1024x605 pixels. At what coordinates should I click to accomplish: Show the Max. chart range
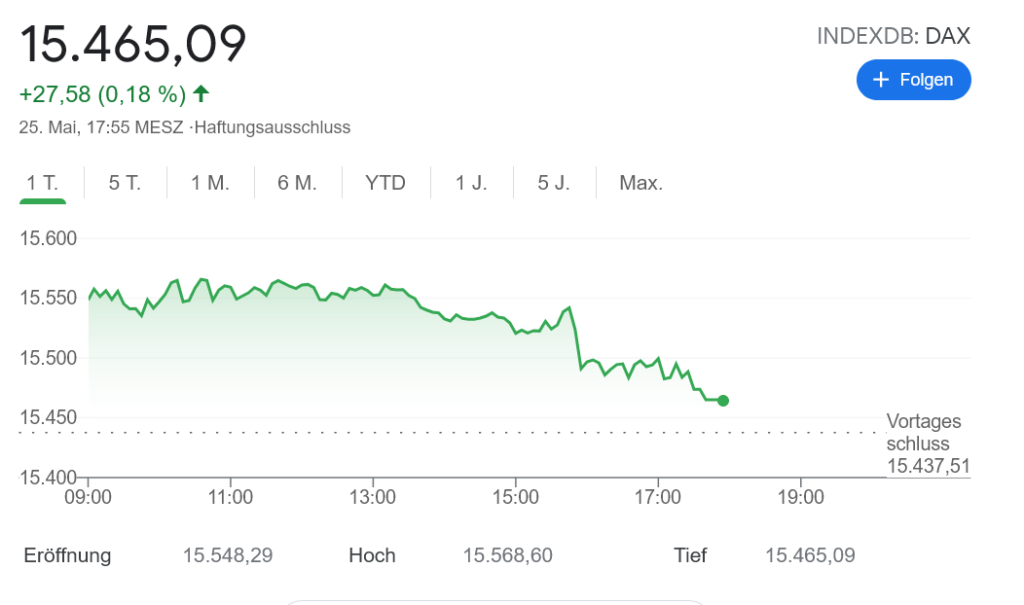click(641, 183)
